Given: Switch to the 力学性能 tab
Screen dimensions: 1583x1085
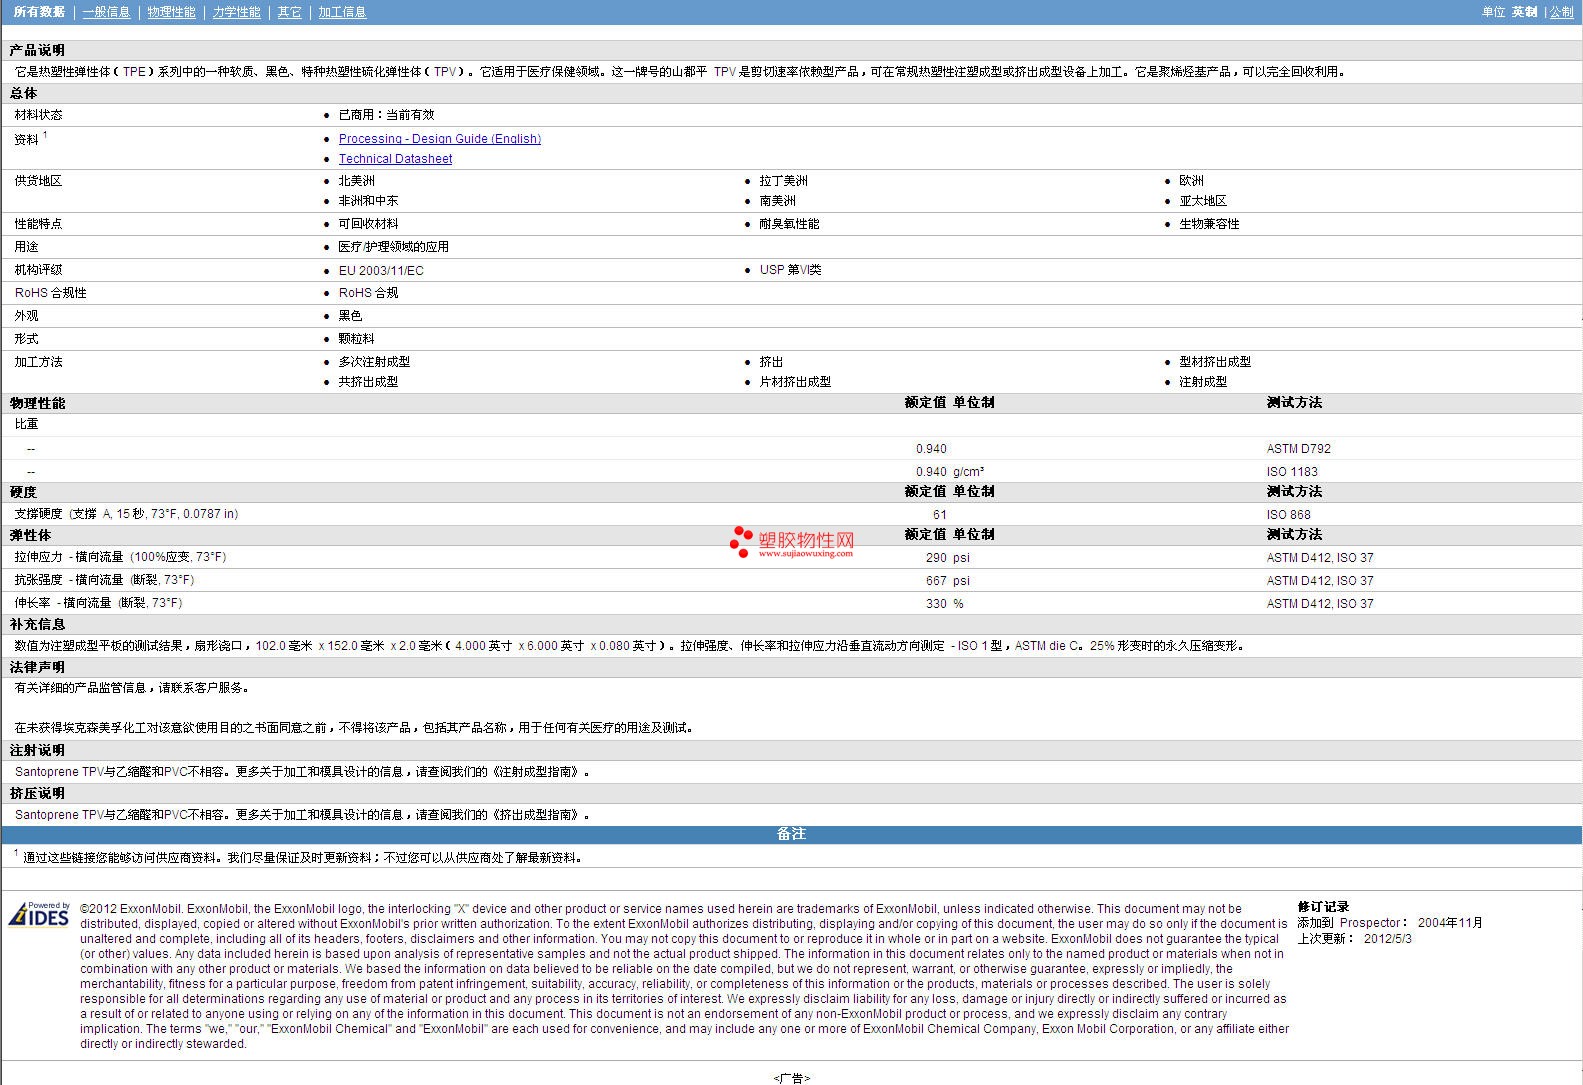Looking at the screenshot, I should click(237, 12).
